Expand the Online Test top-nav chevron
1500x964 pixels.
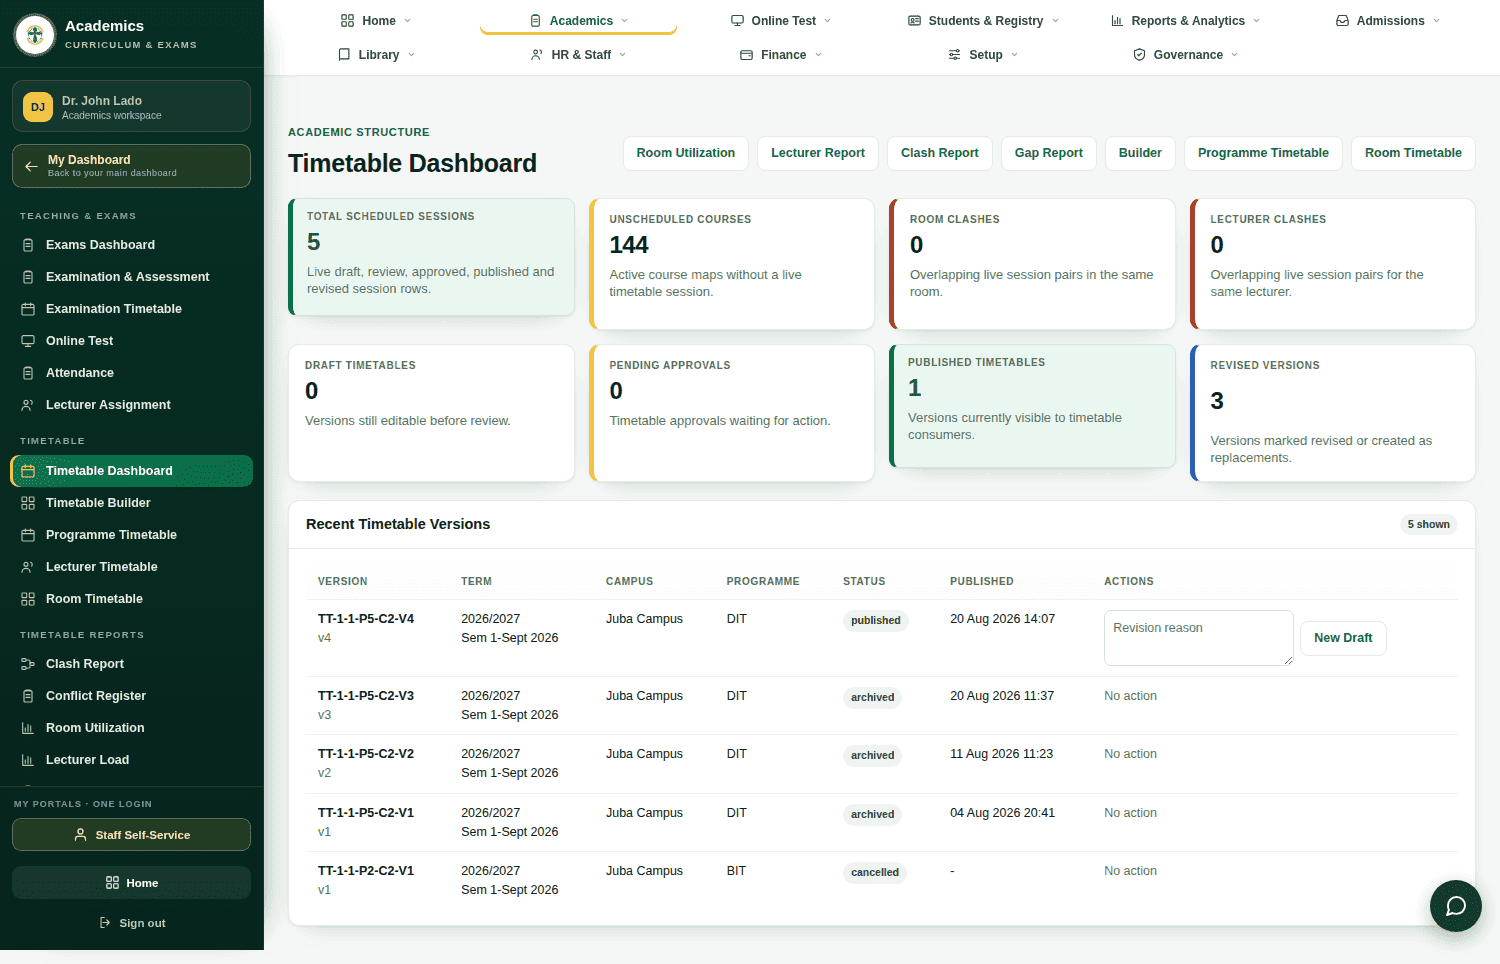pyautogui.click(x=828, y=21)
